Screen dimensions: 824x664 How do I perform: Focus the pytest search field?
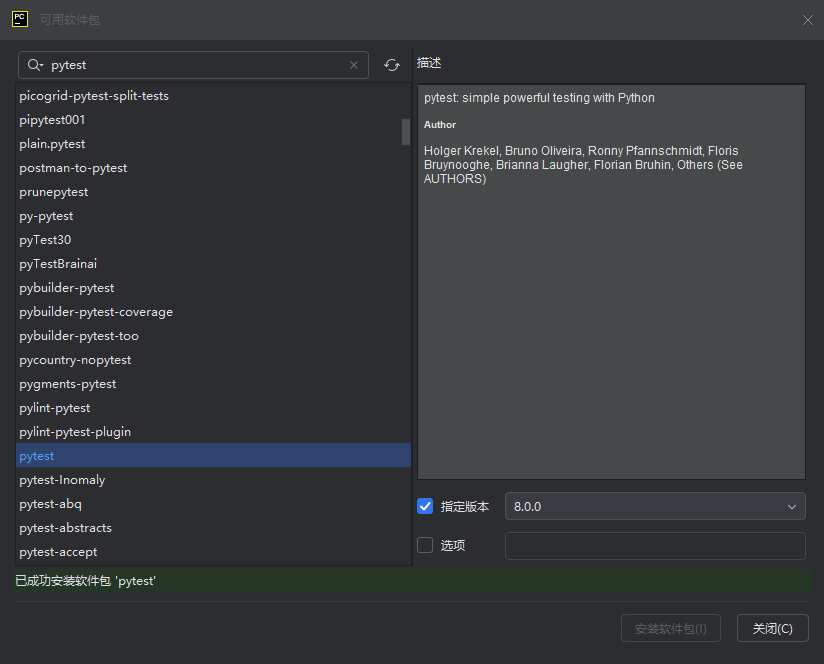(193, 65)
